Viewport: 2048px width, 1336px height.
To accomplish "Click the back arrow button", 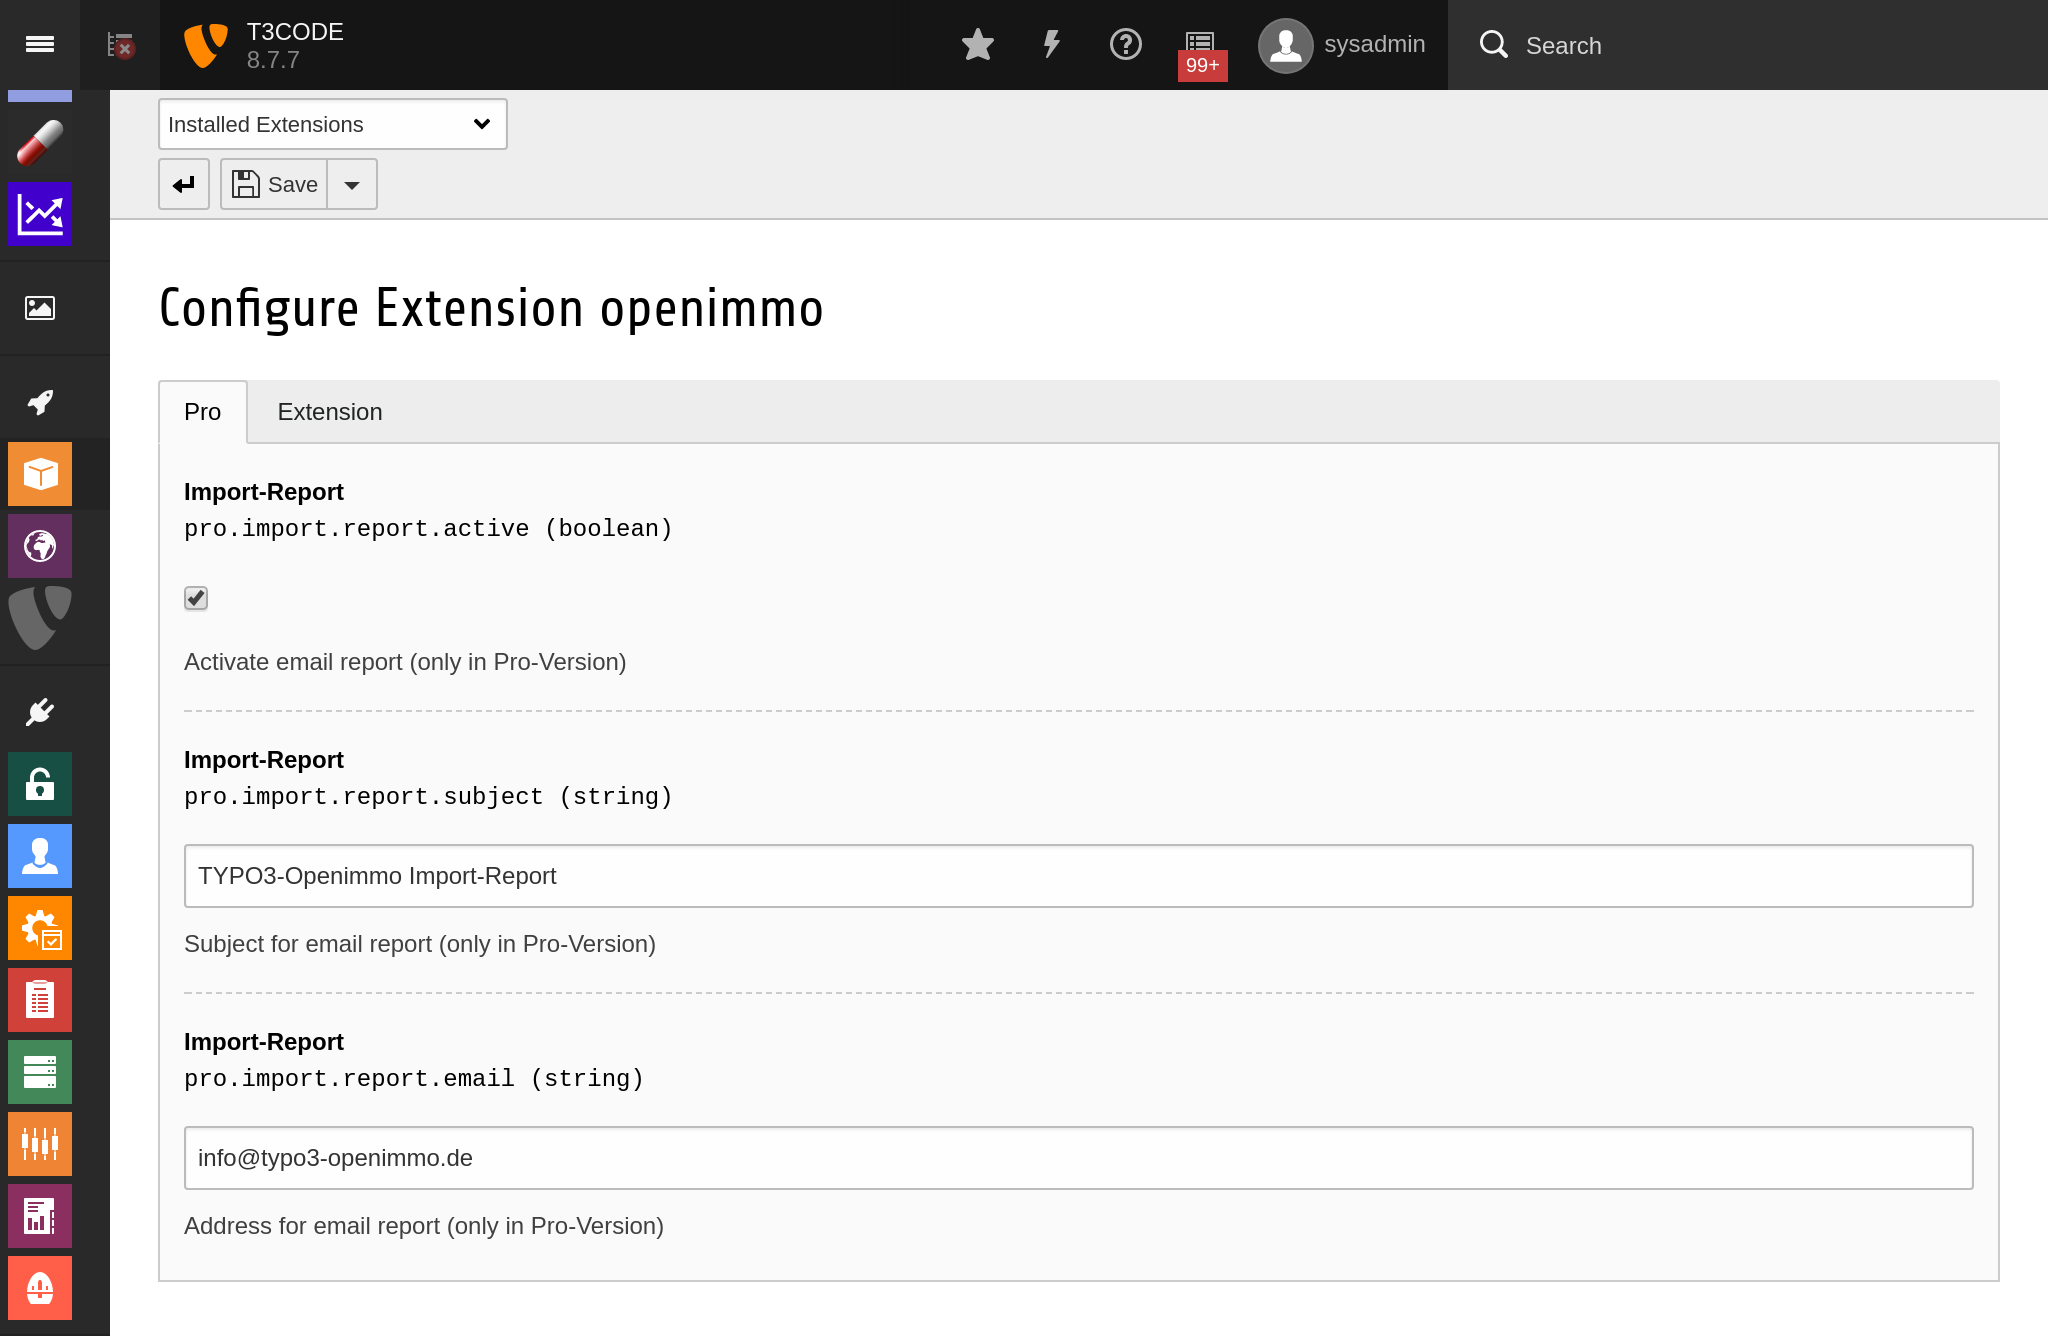I will click(x=184, y=185).
